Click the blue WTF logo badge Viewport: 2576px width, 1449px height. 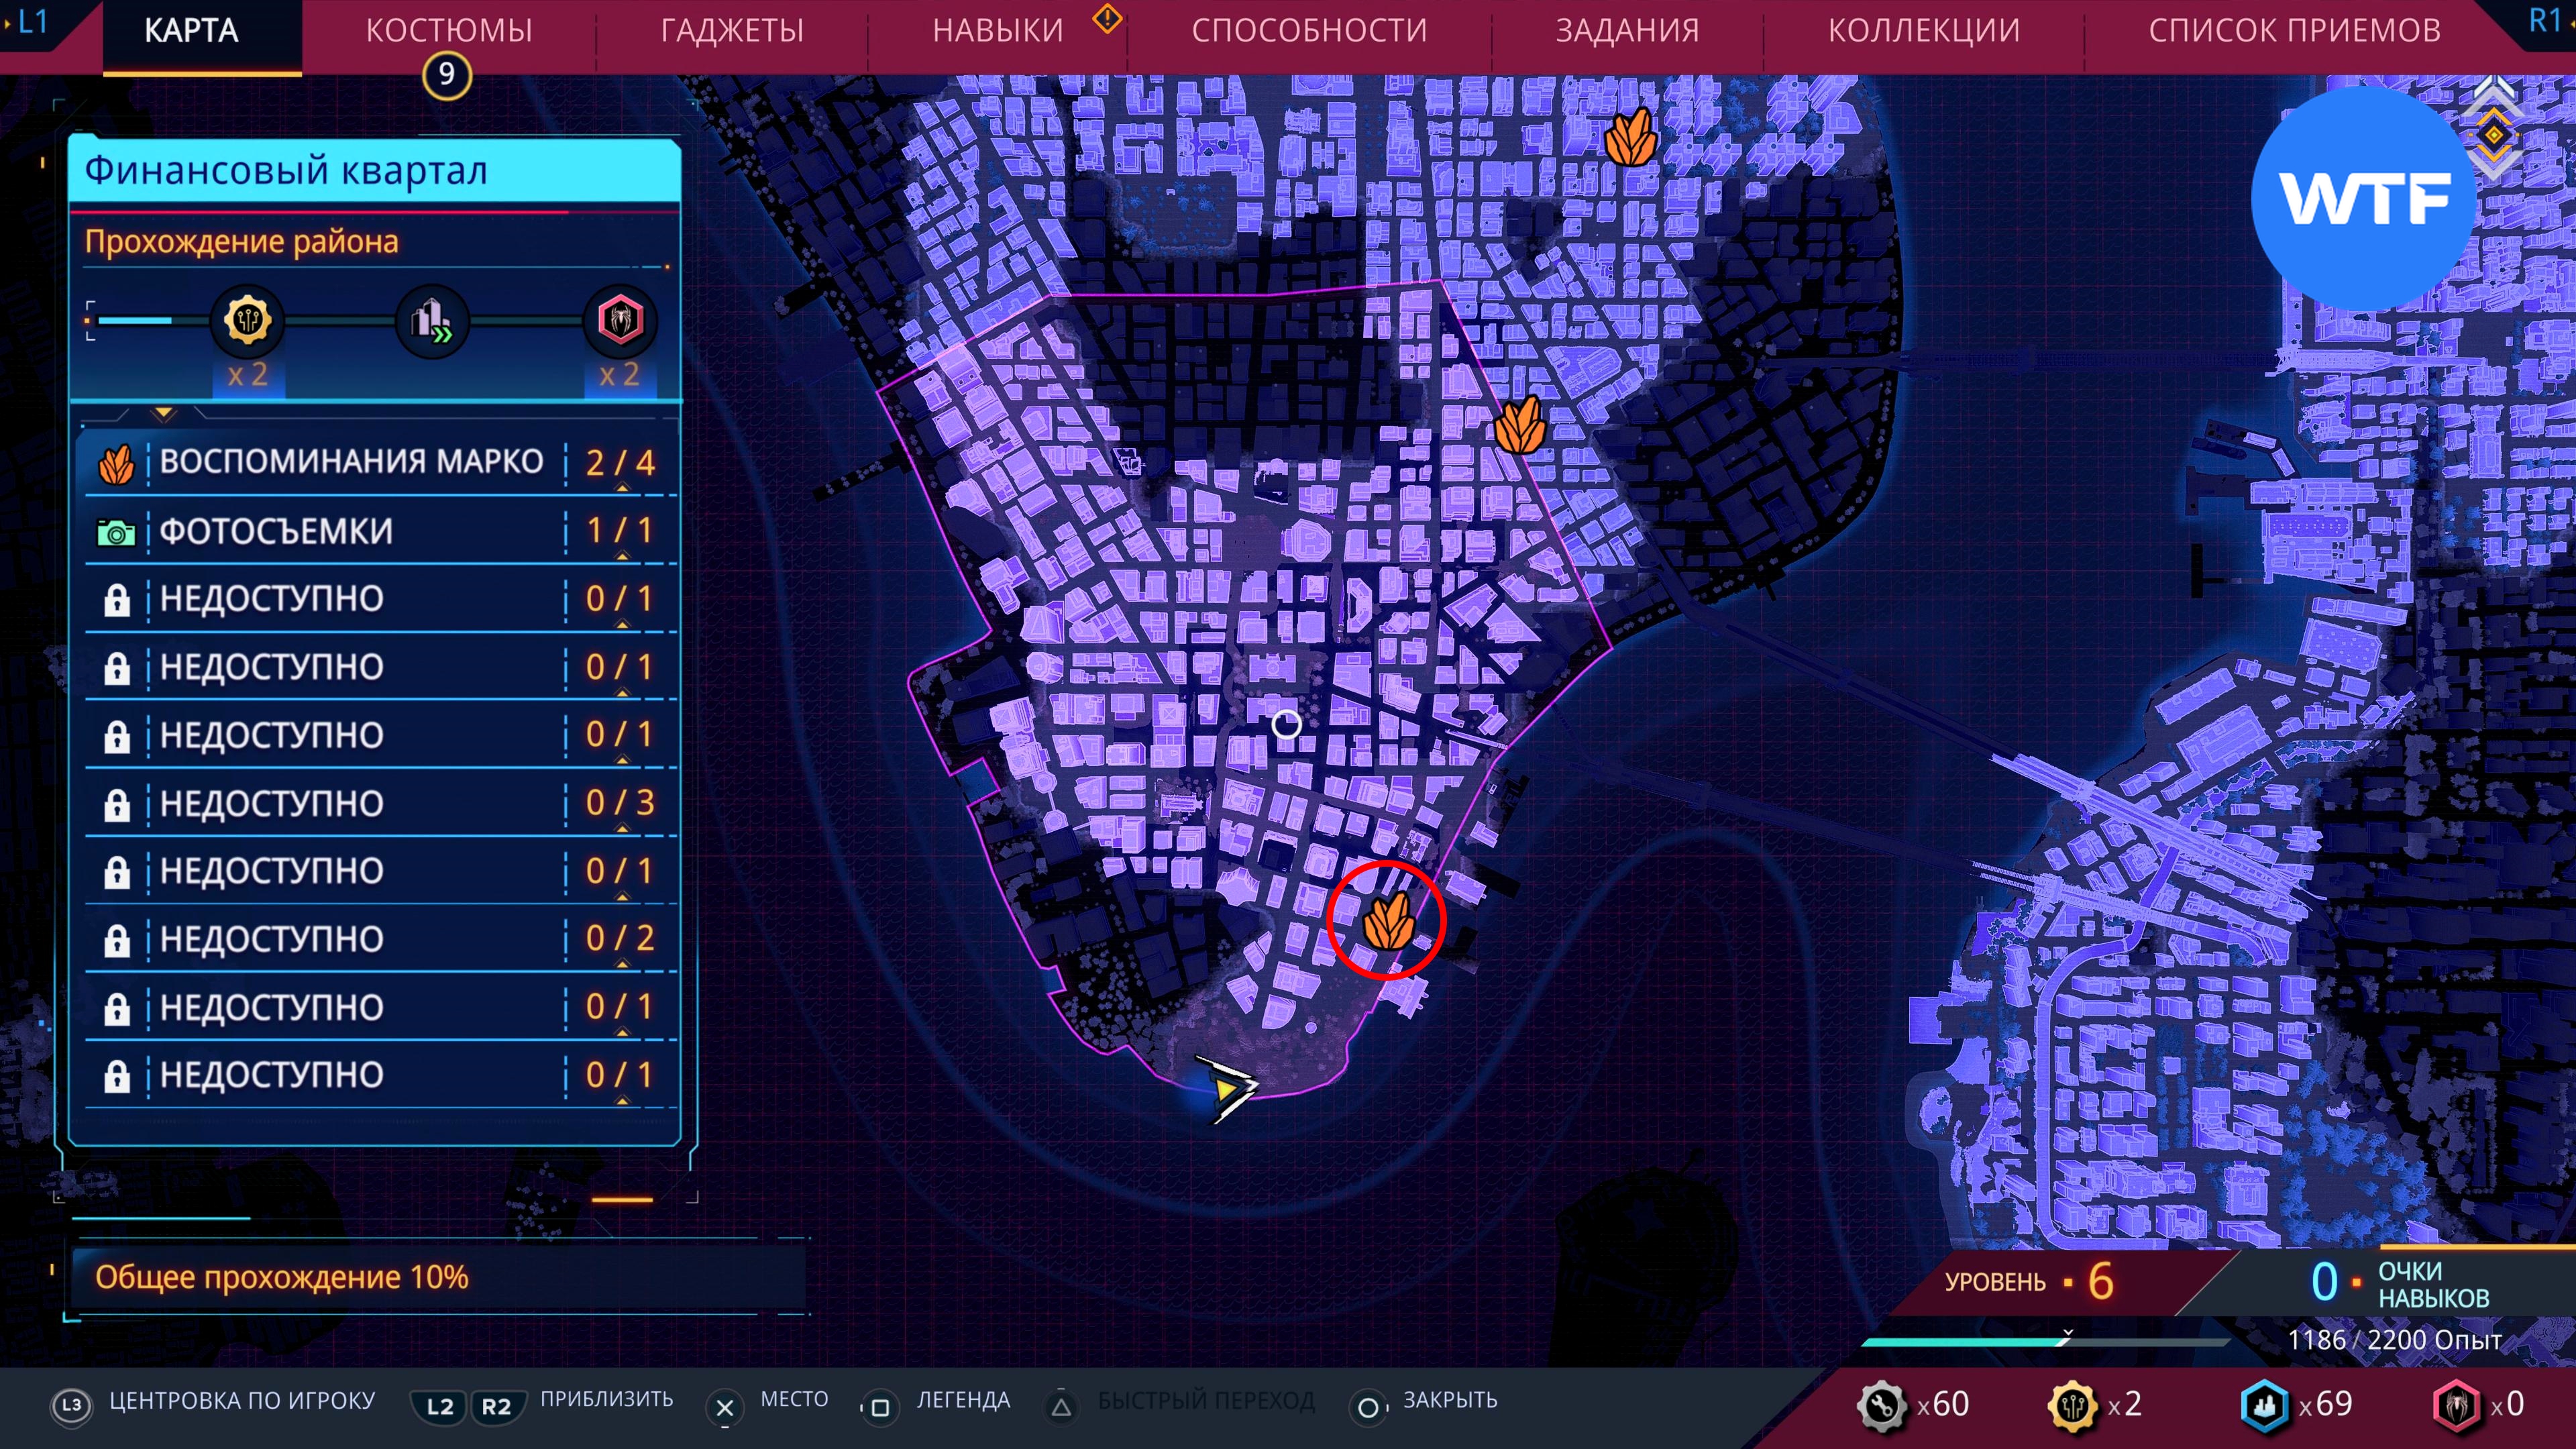pos(2364,198)
